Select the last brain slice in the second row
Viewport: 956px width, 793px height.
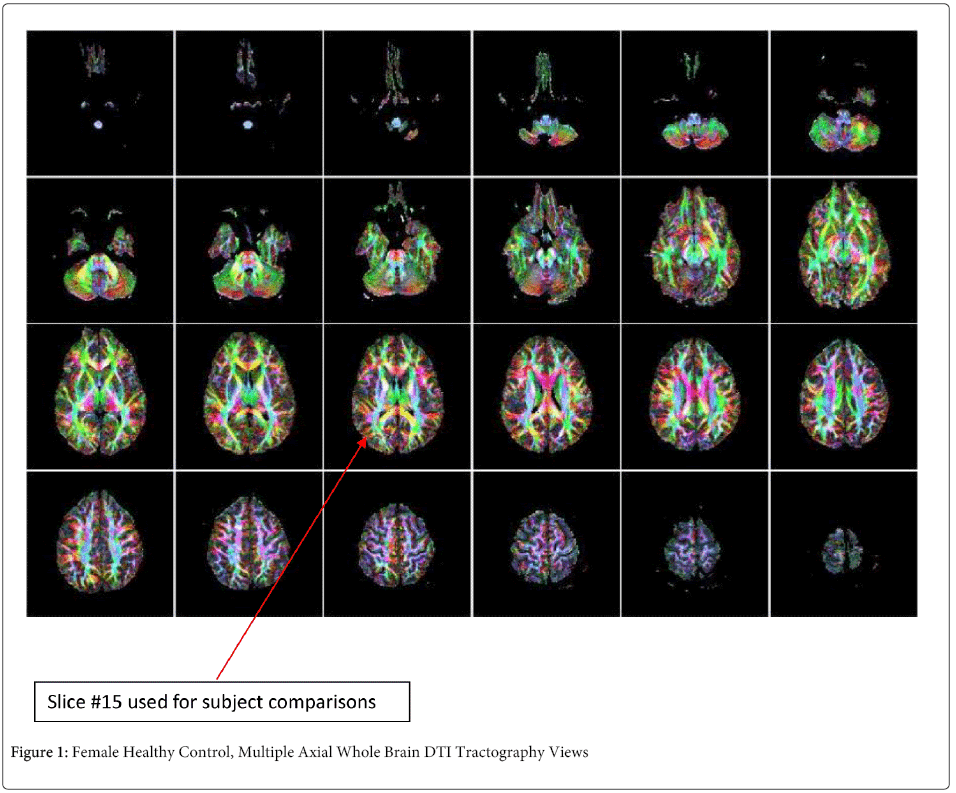[x=843, y=249]
